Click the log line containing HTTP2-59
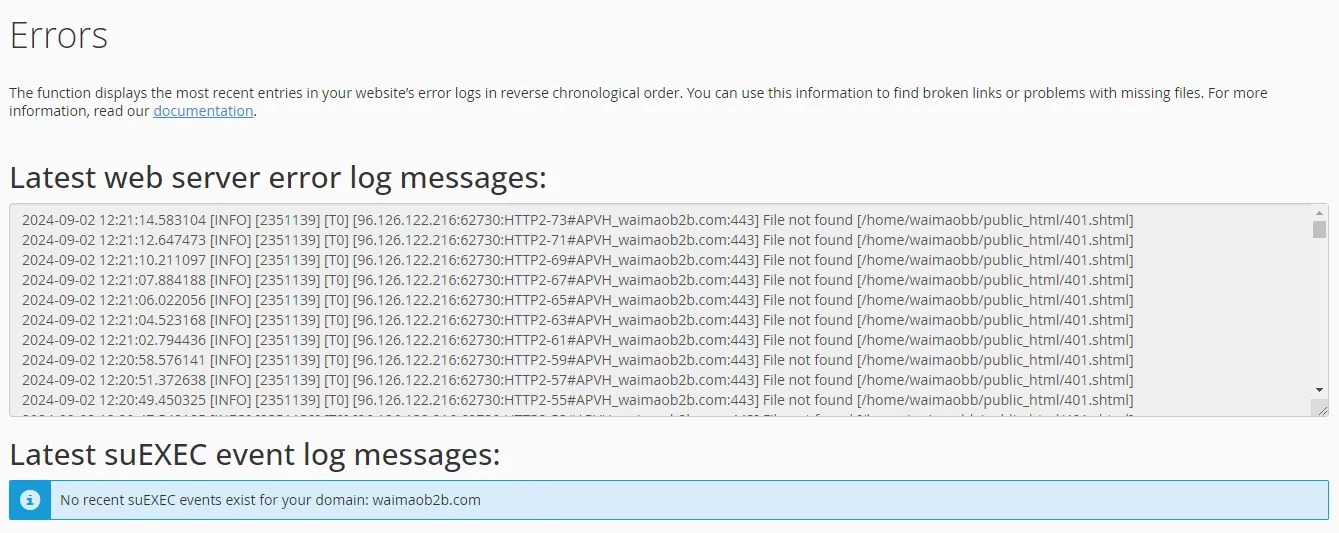The height and width of the screenshot is (533, 1339). [x=577, y=360]
